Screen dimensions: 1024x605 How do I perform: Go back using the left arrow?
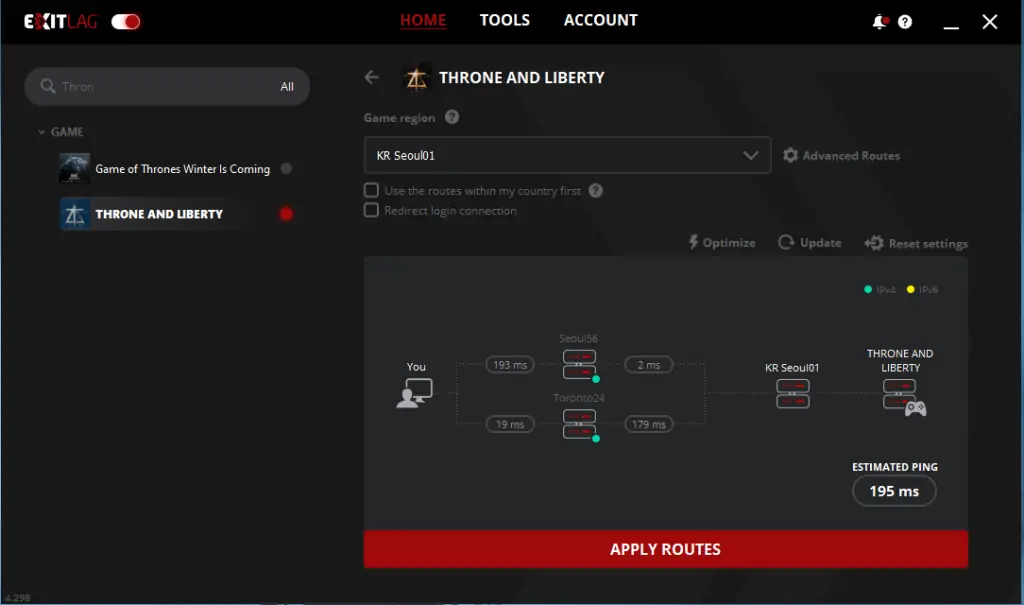coord(372,77)
